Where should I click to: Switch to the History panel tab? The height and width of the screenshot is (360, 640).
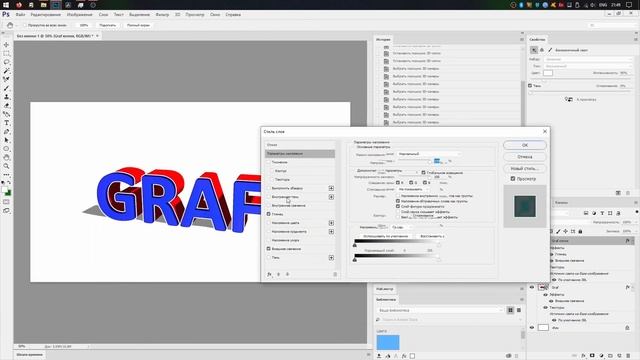tap(383, 40)
